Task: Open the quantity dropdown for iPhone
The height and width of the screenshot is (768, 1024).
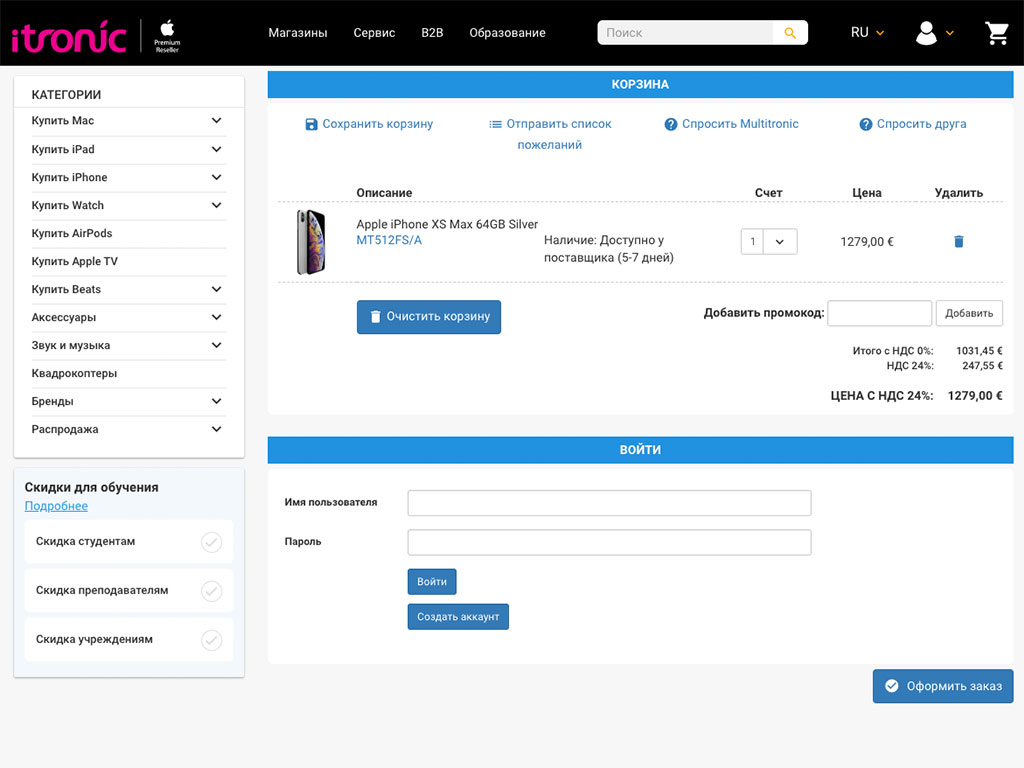Action: 780,242
